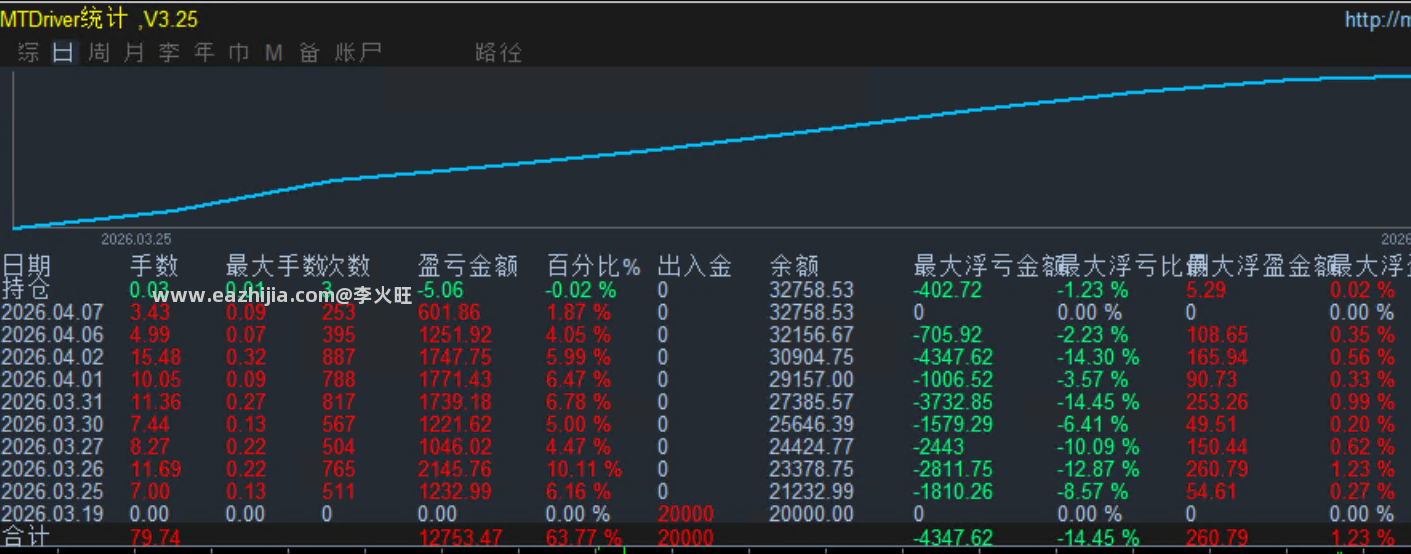Click the floating loss value -402.72
1411x554 pixels.
click(947, 289)
